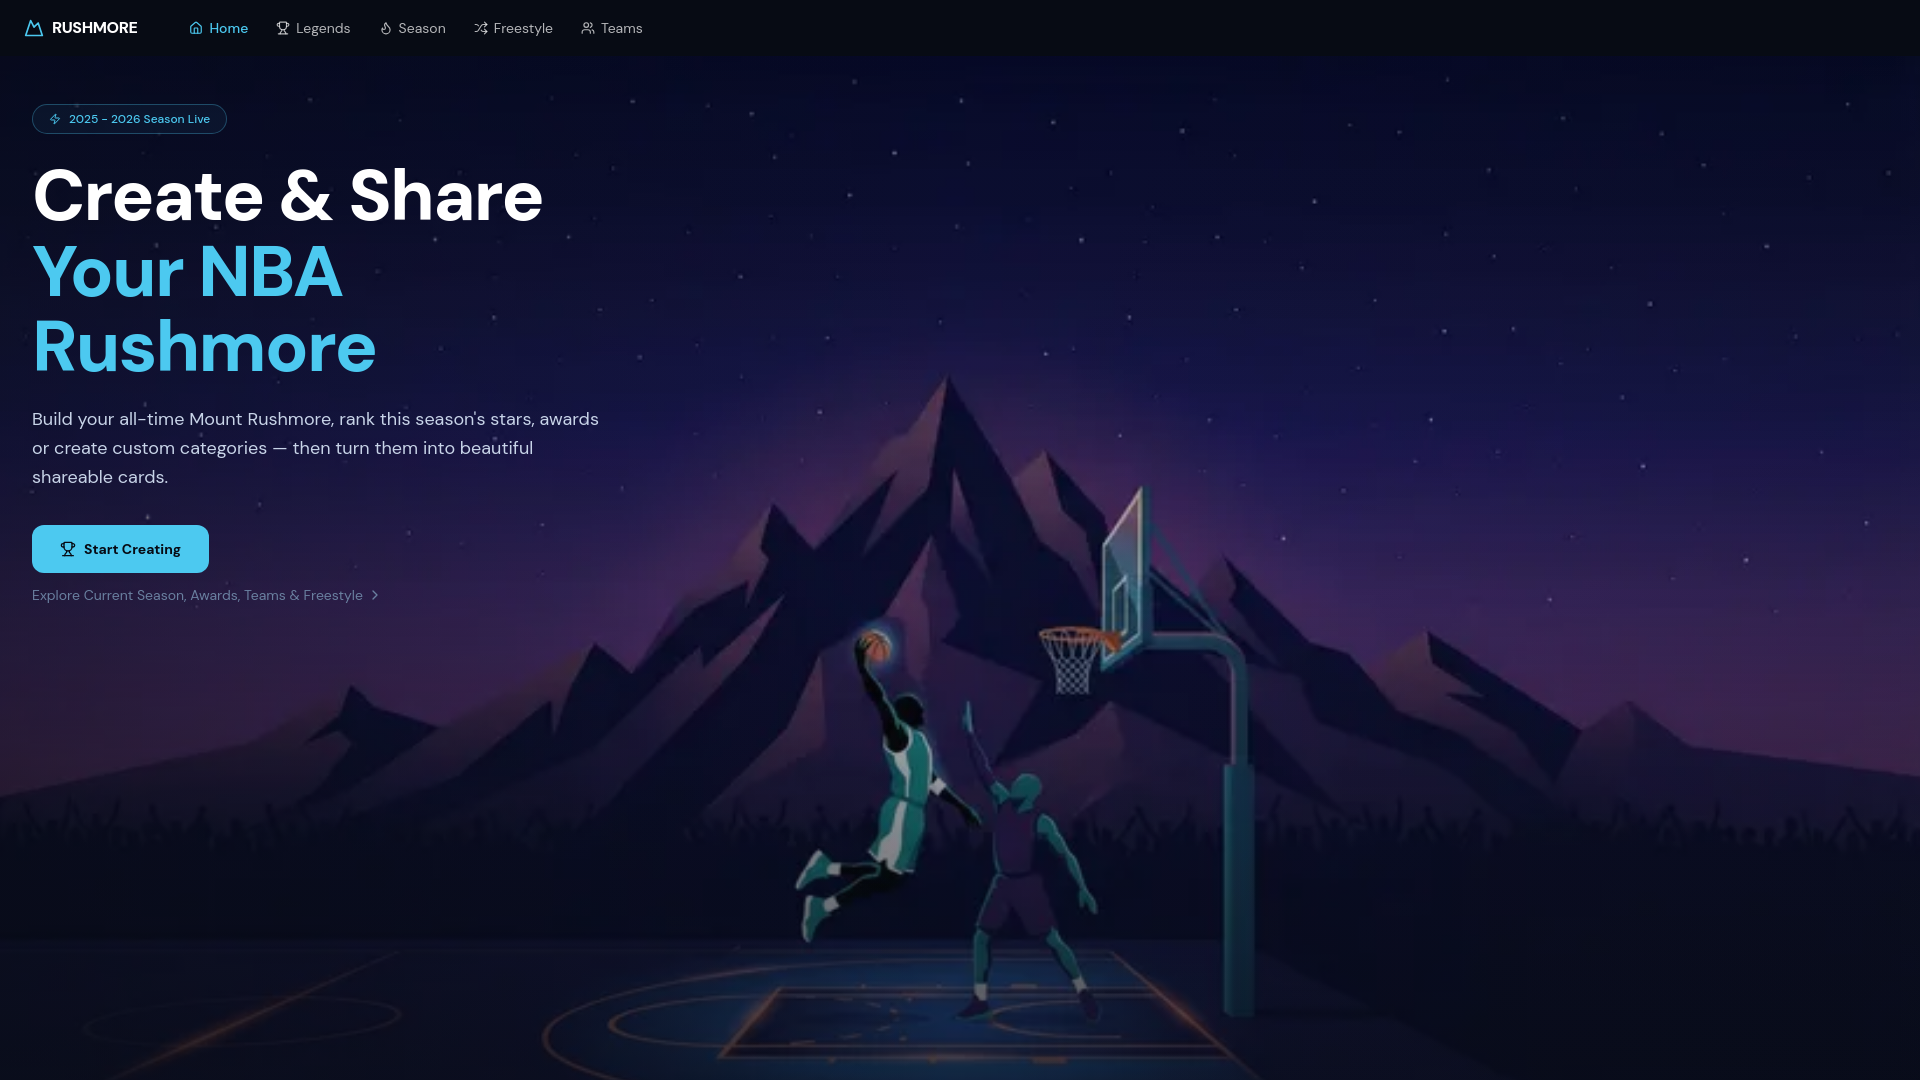Click the Create & Share headline
The image size is (1920, 1080).
288,196
